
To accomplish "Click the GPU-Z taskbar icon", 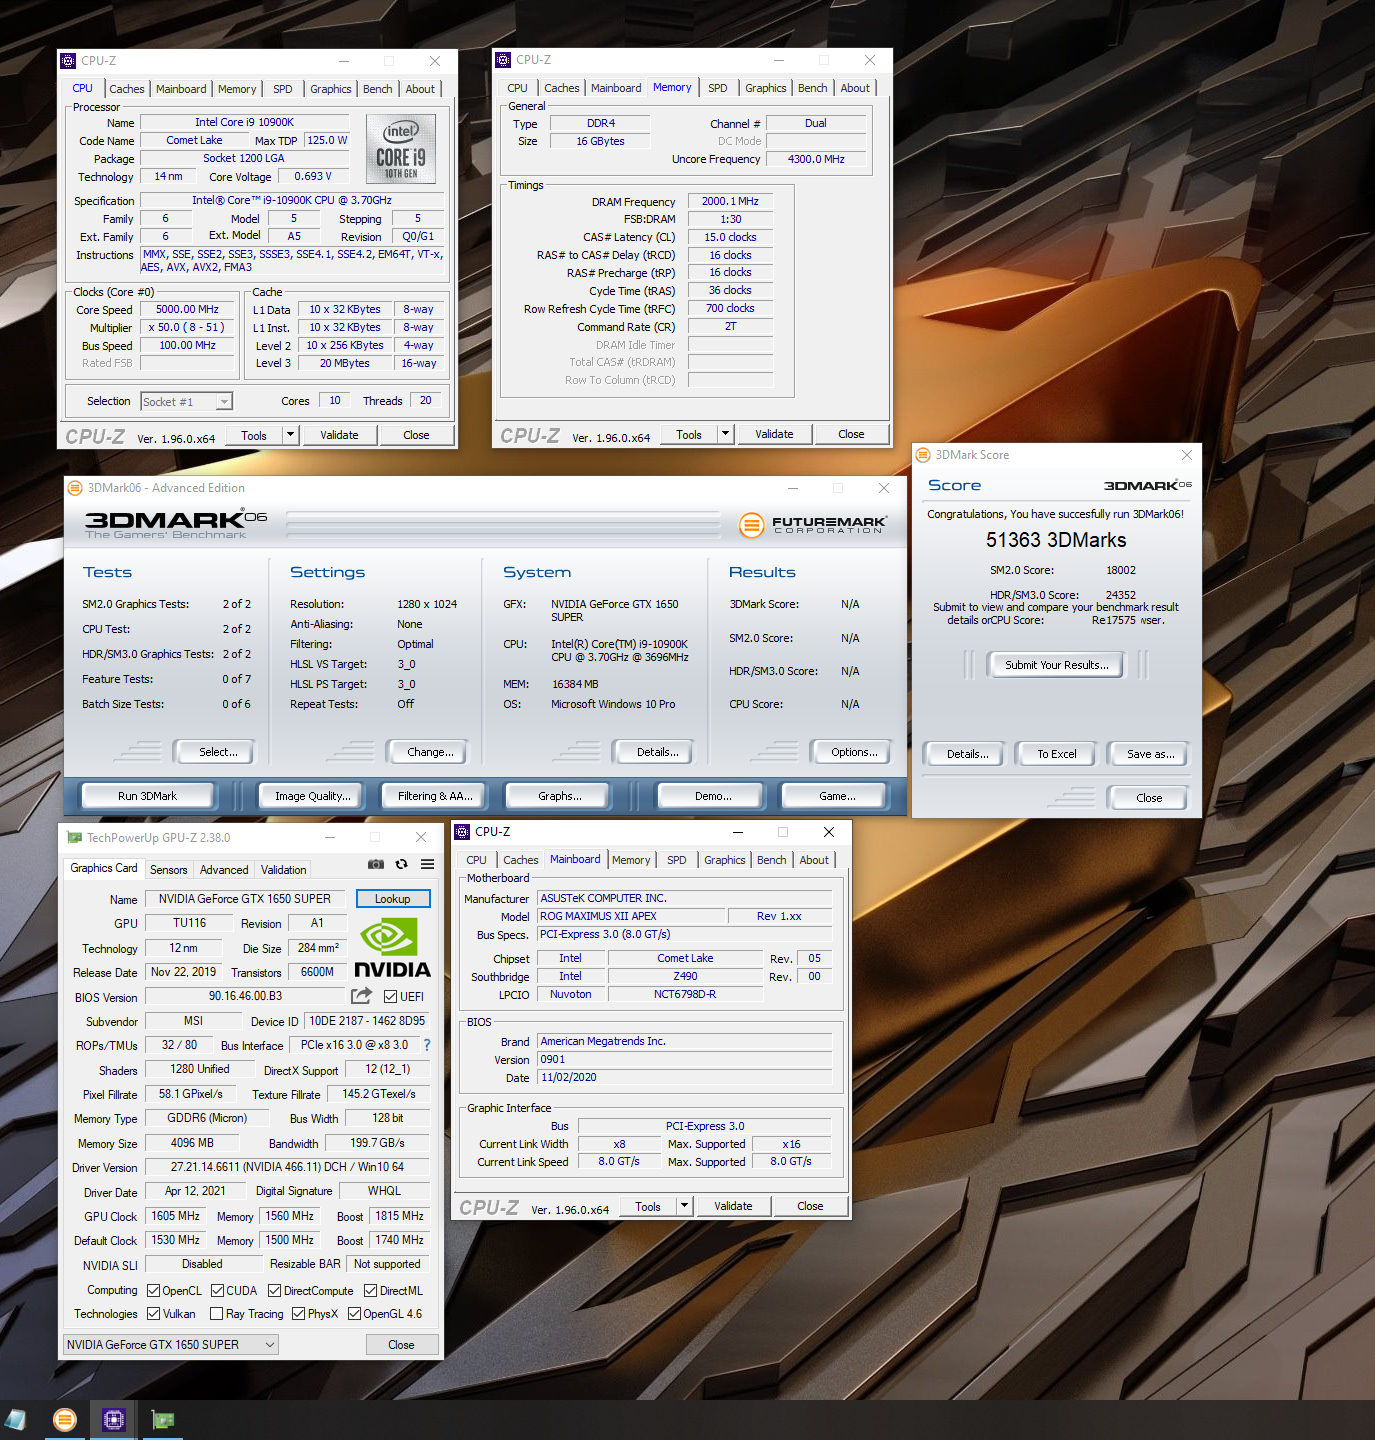I will [162, 1420].
